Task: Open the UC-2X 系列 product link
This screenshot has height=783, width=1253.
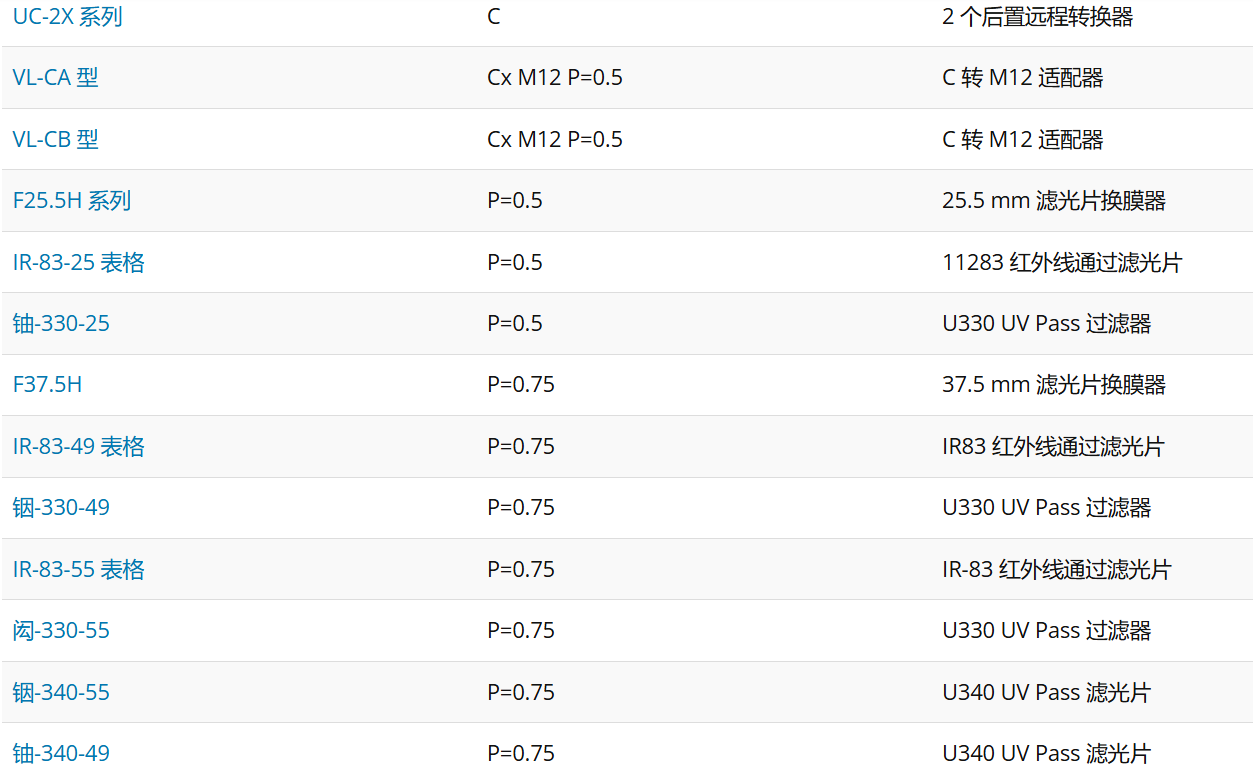Action: (67, 16)
